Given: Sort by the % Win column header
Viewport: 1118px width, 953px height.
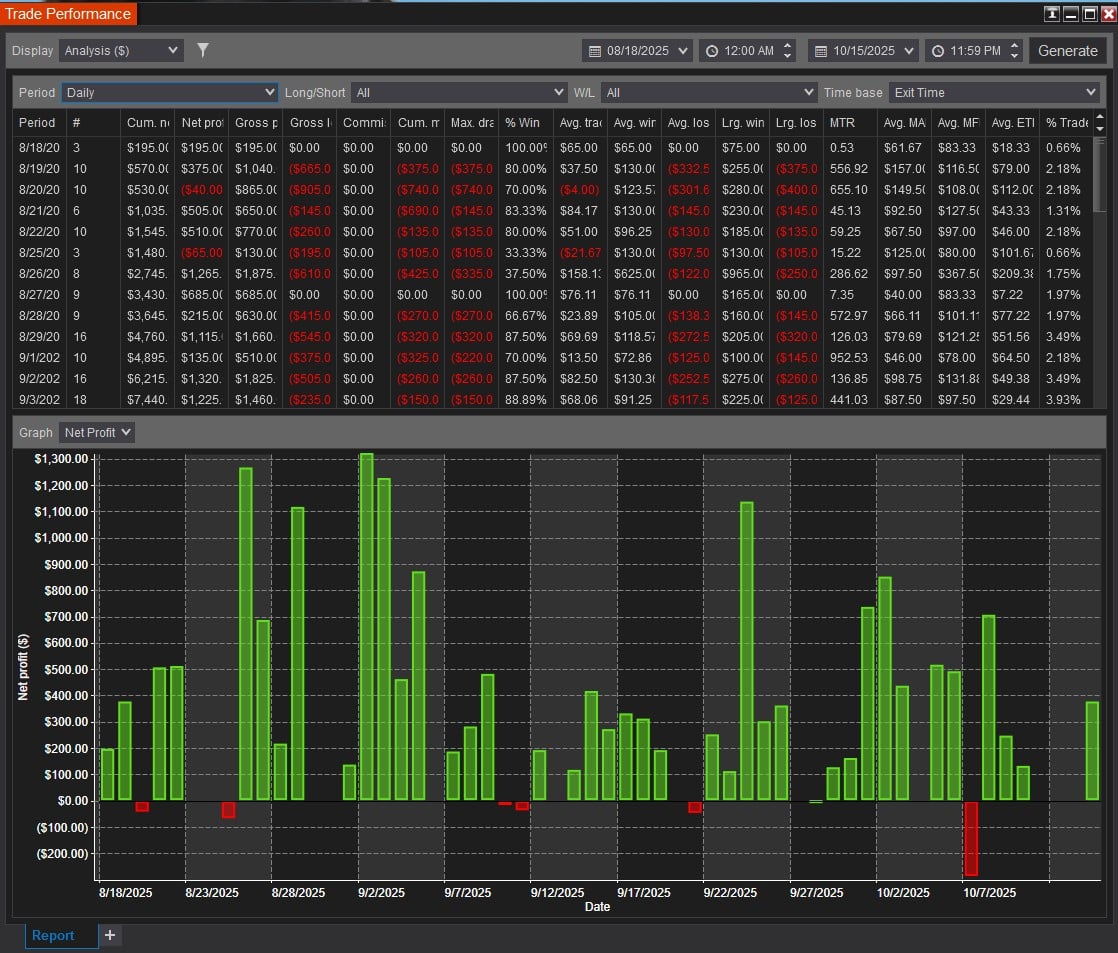Looking at the screenshot, I should (524, 122).
